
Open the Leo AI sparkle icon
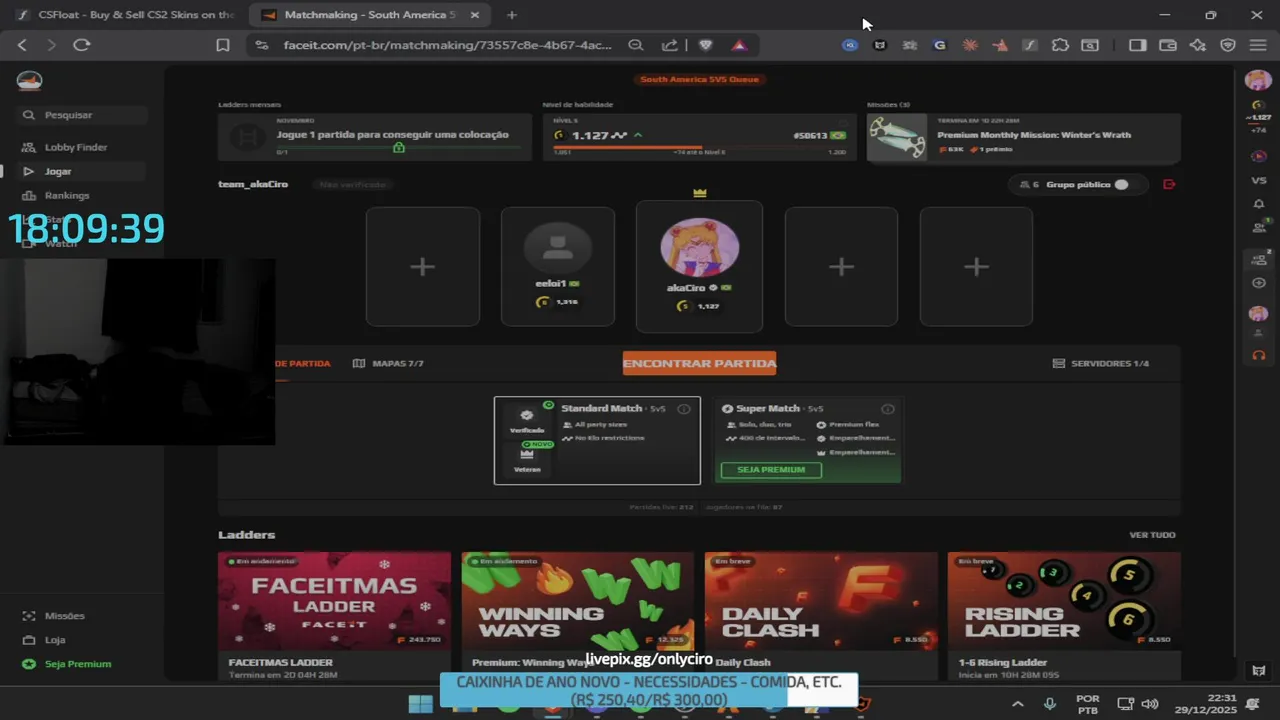[1198, 45]
